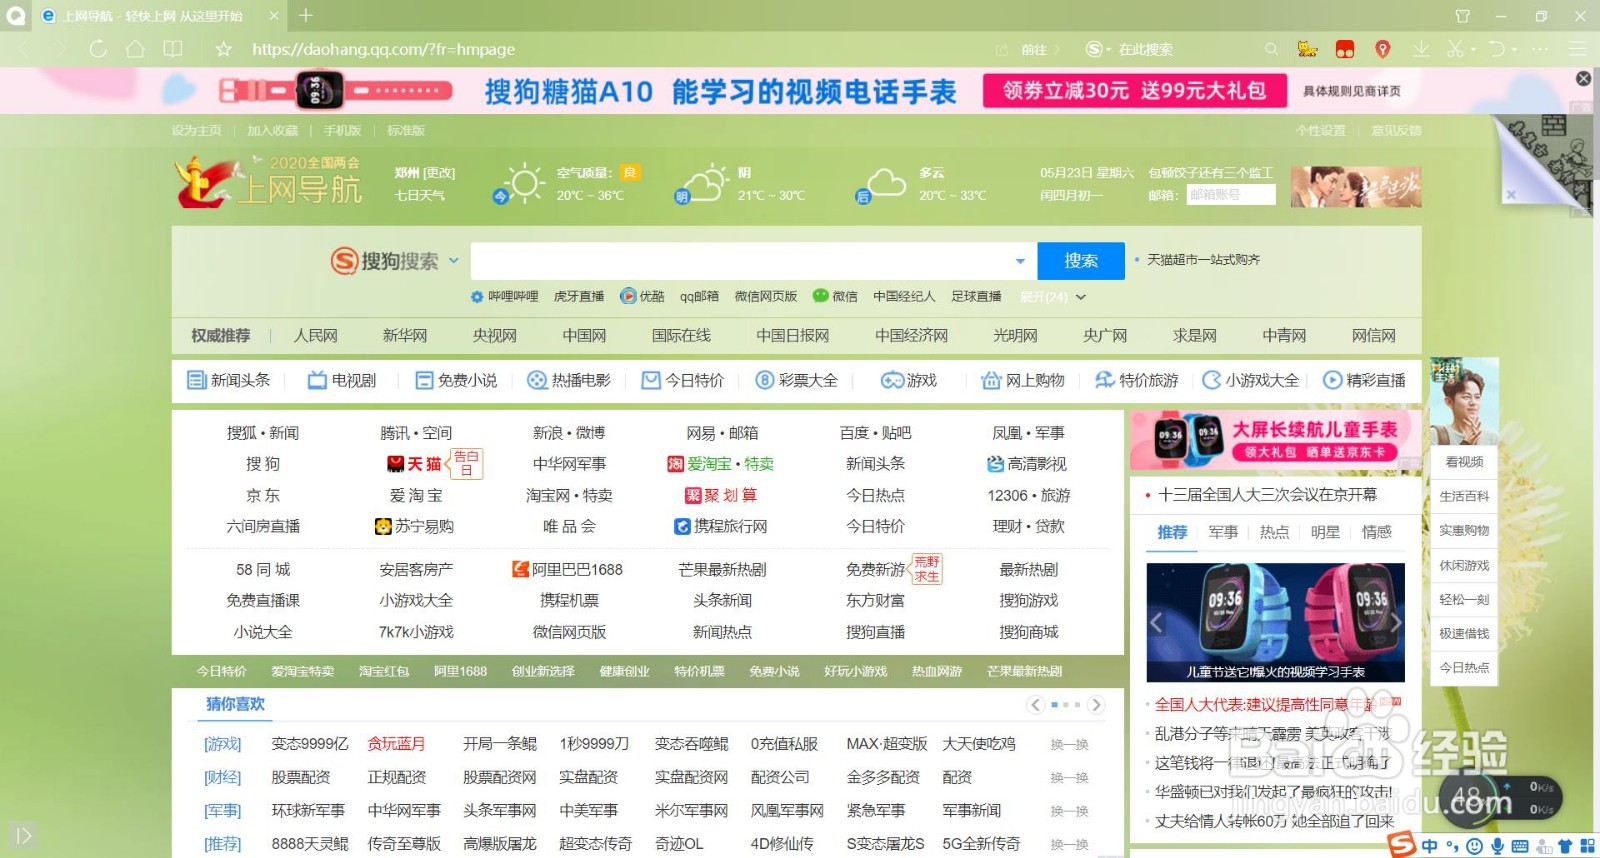This screenshot has height=858, width=1600.
Task: Switch to 情感 news tab
Action: 1376,532
